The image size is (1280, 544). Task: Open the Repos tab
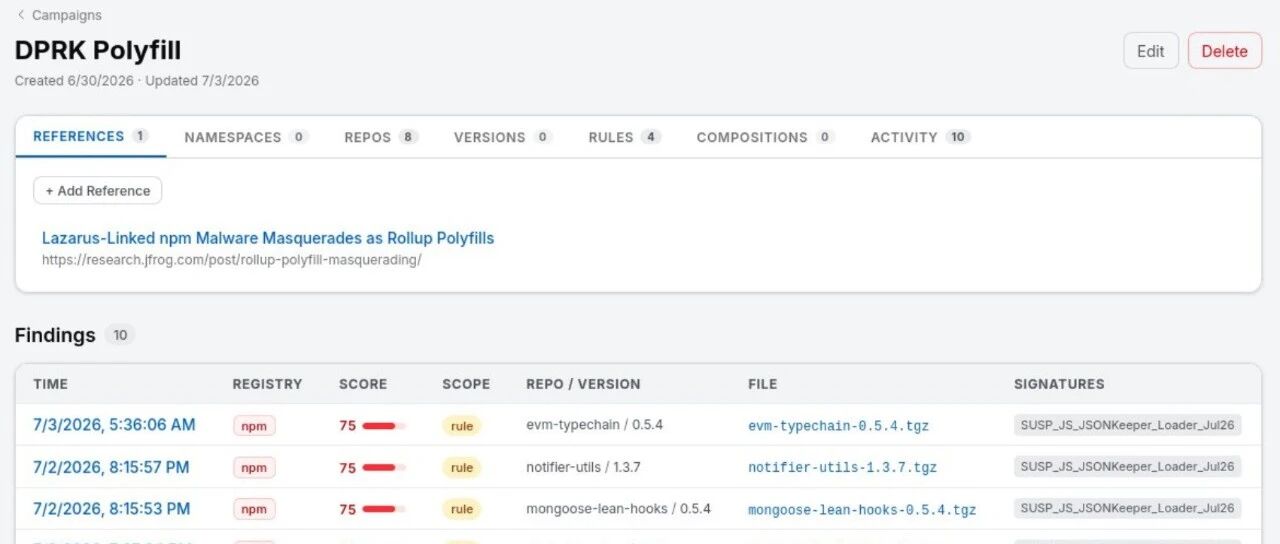click(381, 137)
